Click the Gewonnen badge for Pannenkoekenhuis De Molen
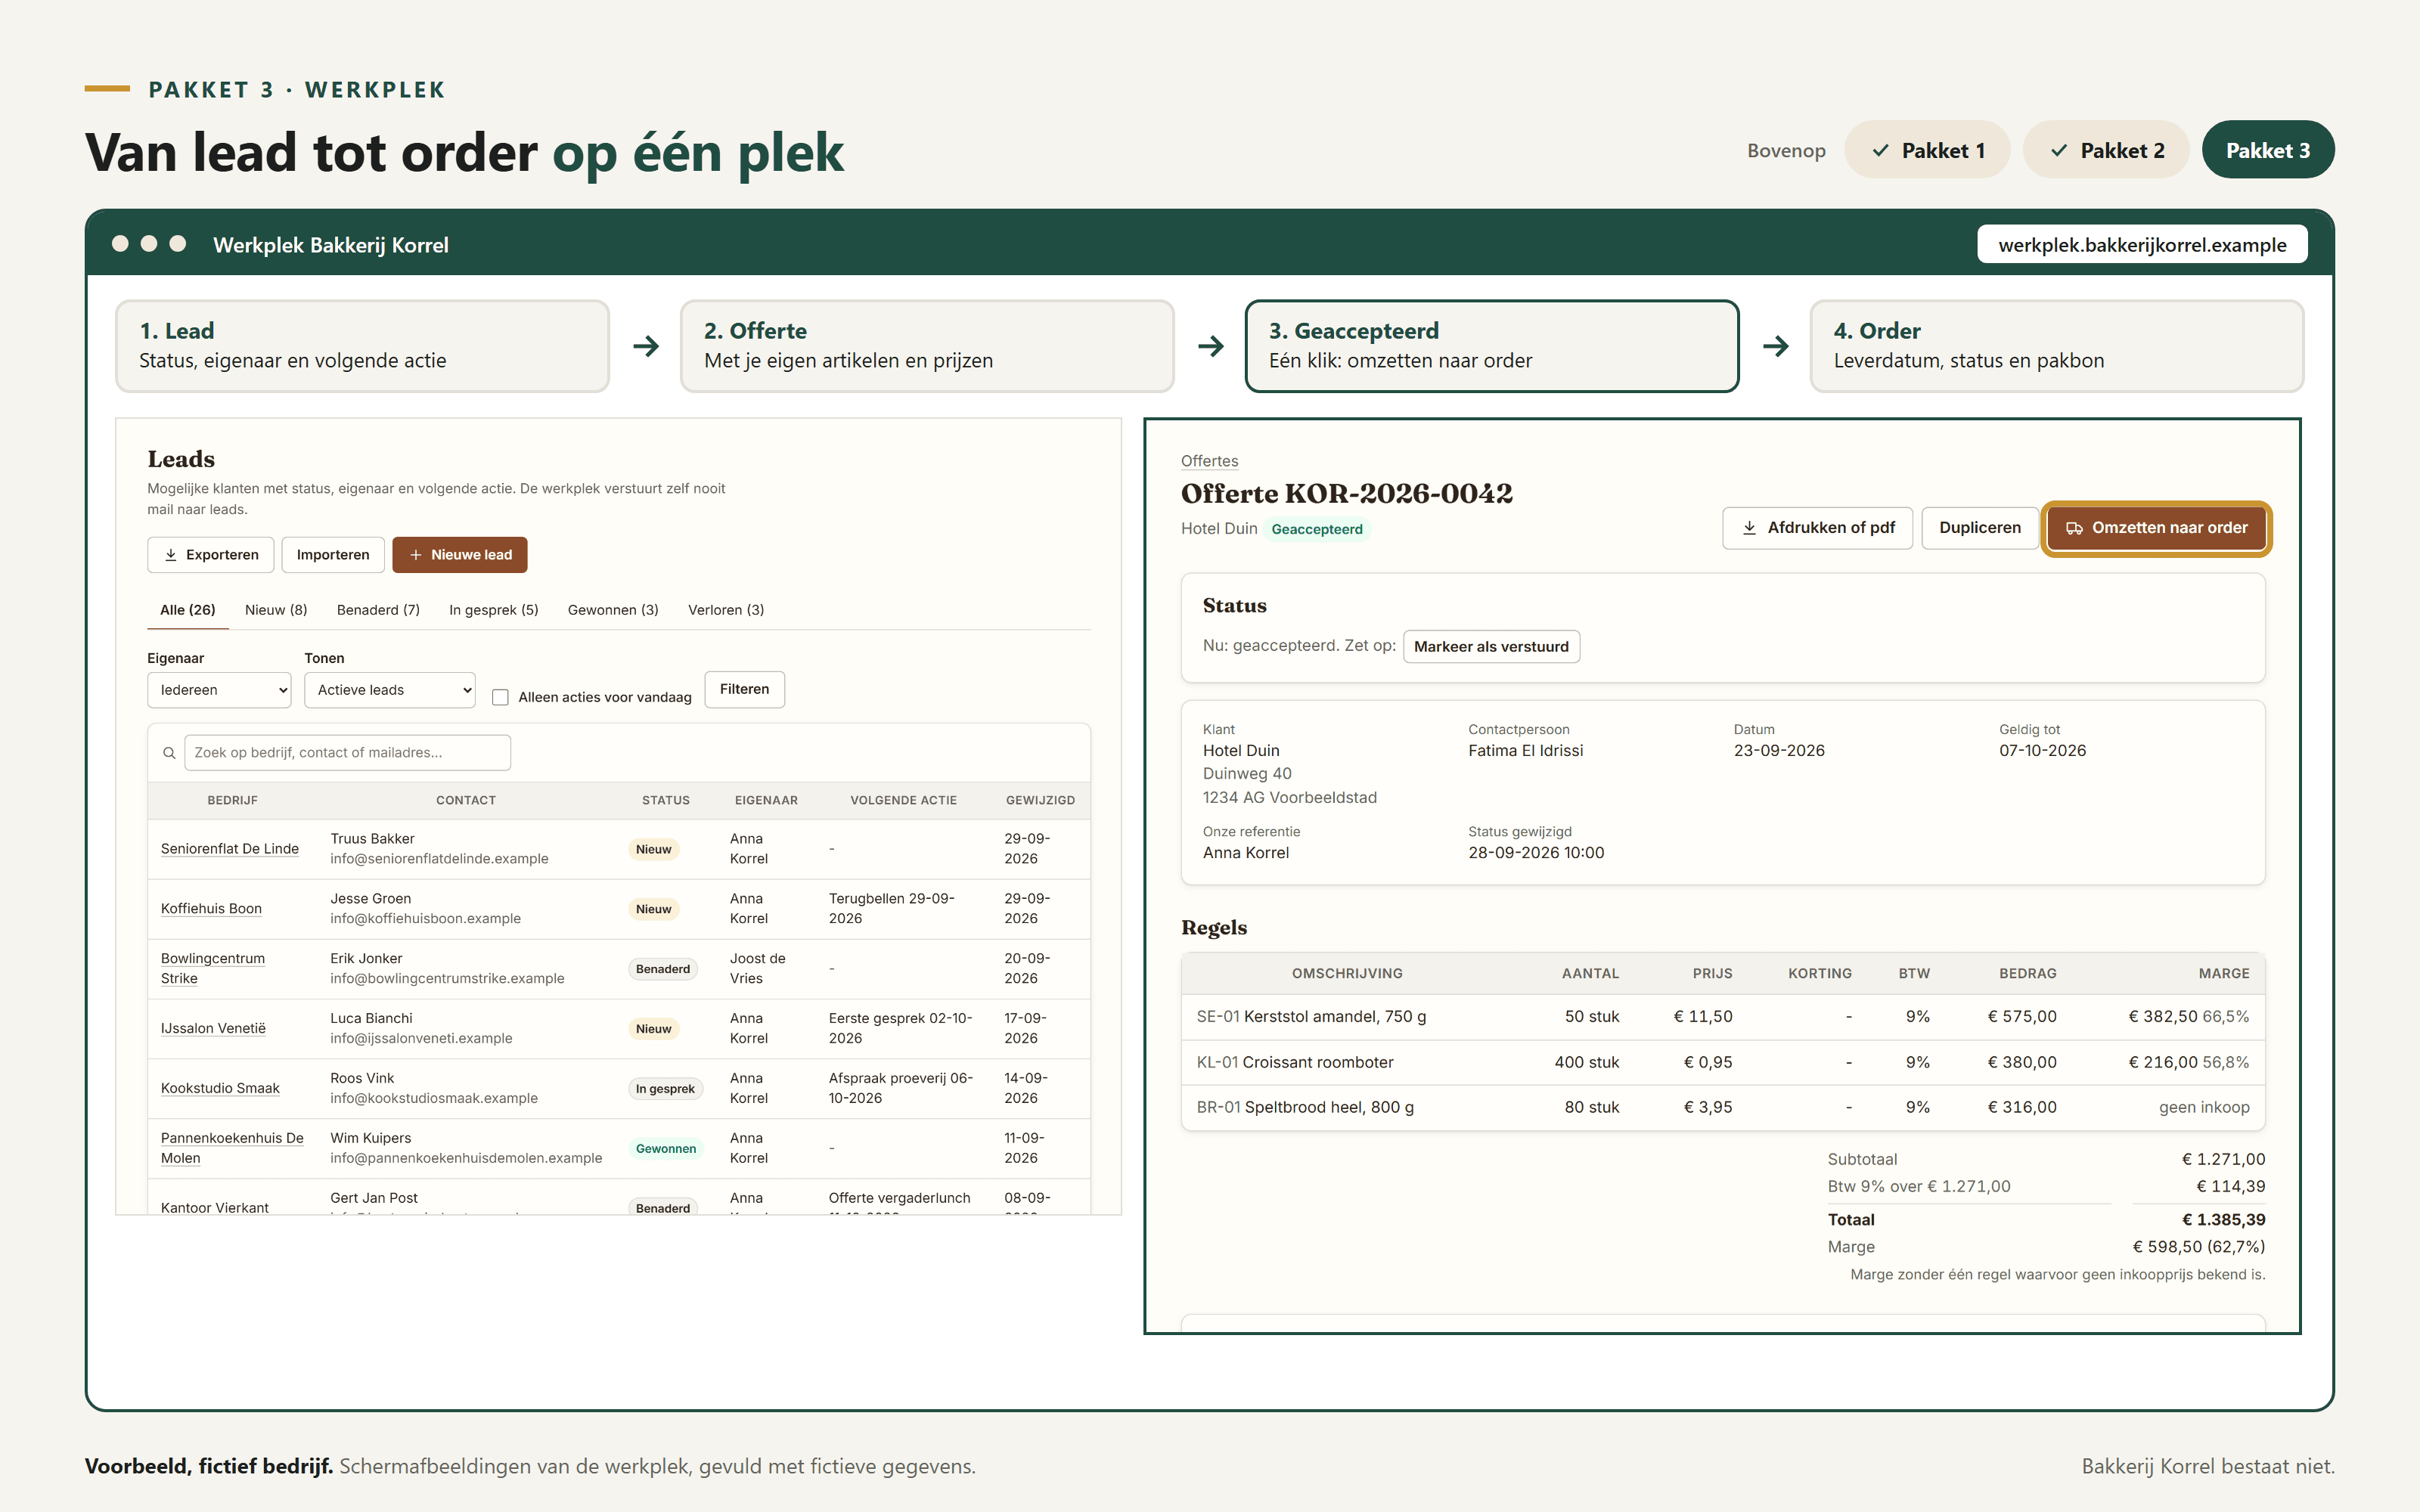This screenshot has height=1512, width=2420. (666, 1149)
